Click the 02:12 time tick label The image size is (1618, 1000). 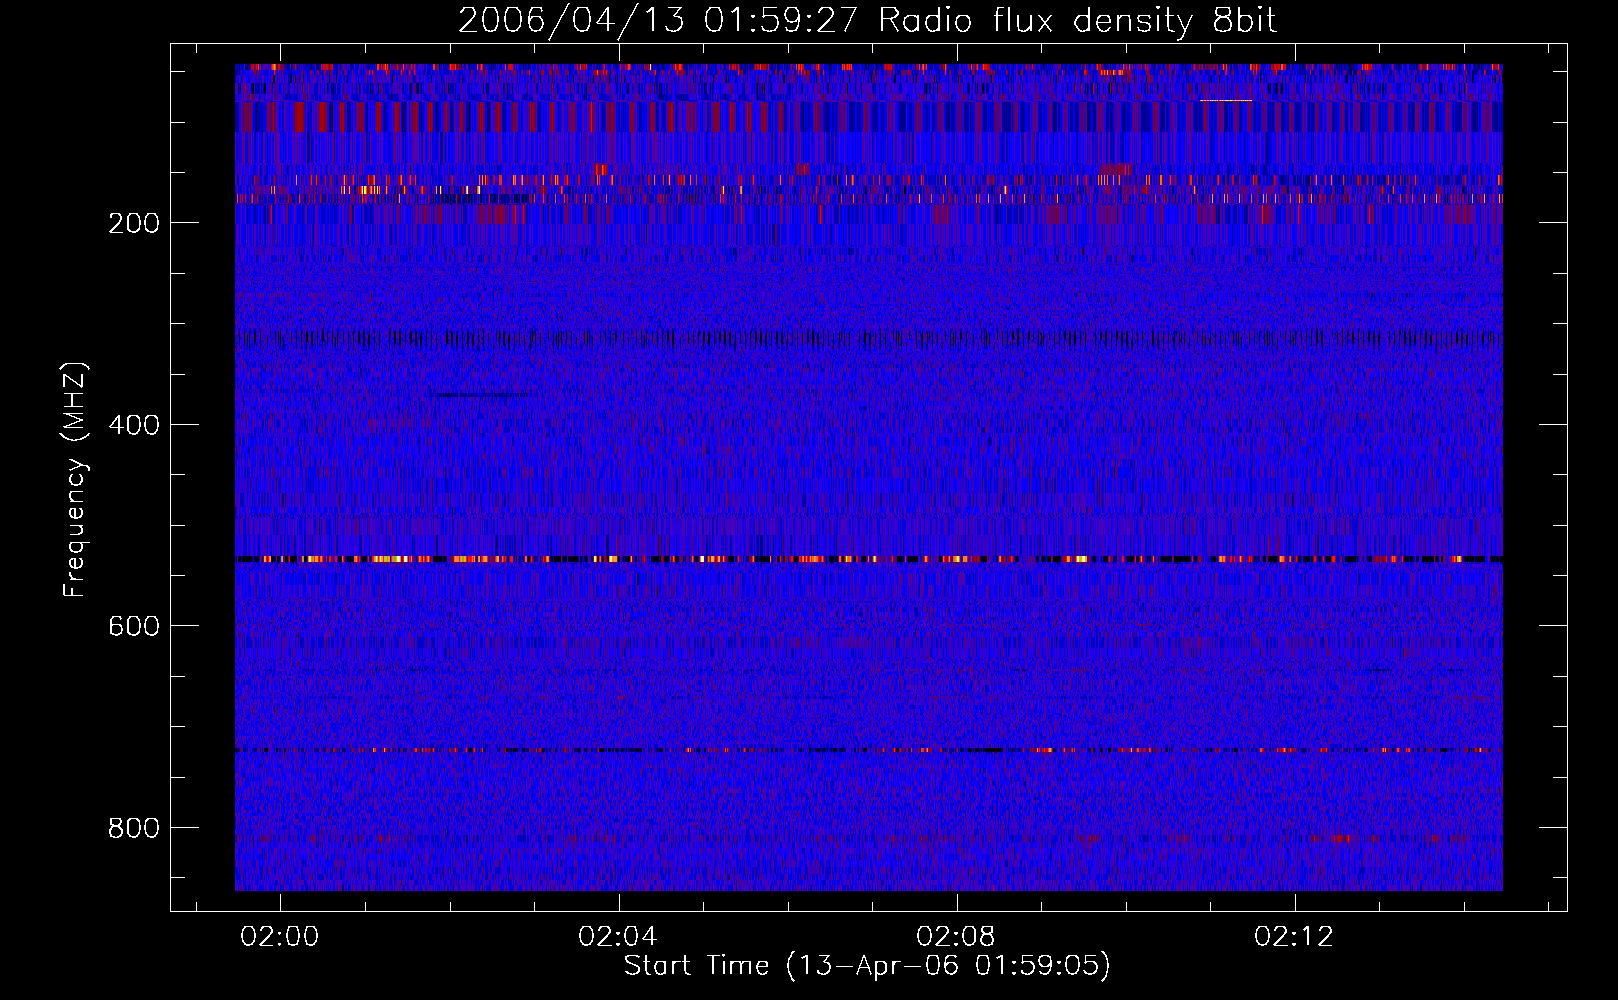coord(1294,936)
